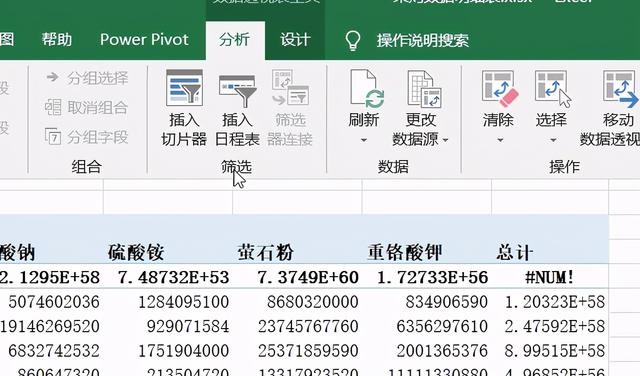Image resolution: width=640 pixels, height=376 pixels.
Task: Select the cell showing 8.99515E+58
Action: click(x=550, y=351)
